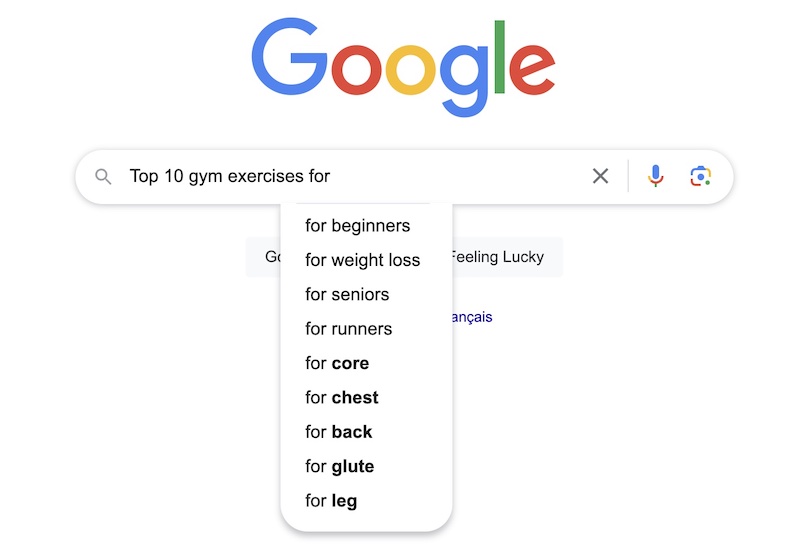Clear the search text with X icon
The width and height of the screenshot is (800, 549).
tap(601, 176)
